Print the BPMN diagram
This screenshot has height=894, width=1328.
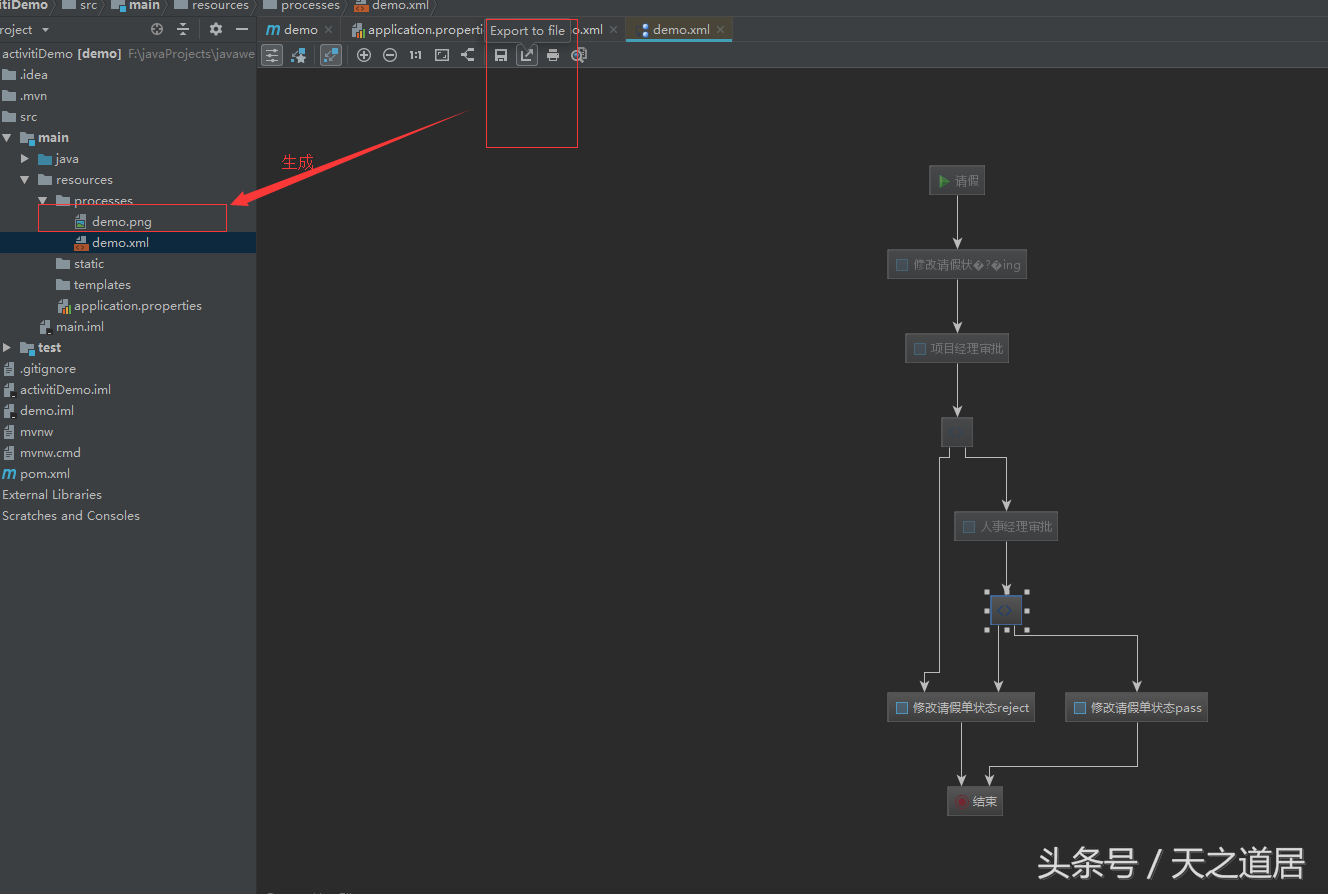pyautogui.click(x=553, y=55)
